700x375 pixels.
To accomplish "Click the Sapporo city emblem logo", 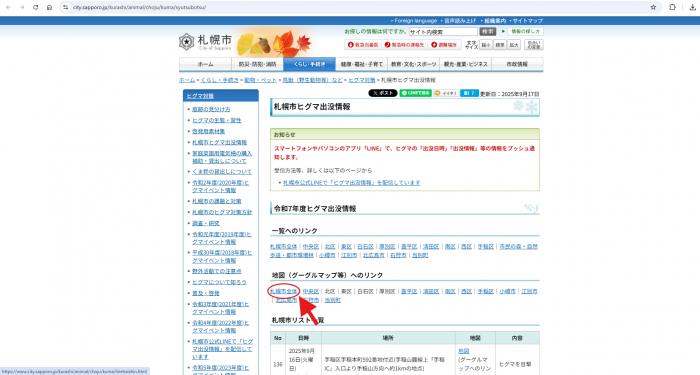I will coord(186,42).
